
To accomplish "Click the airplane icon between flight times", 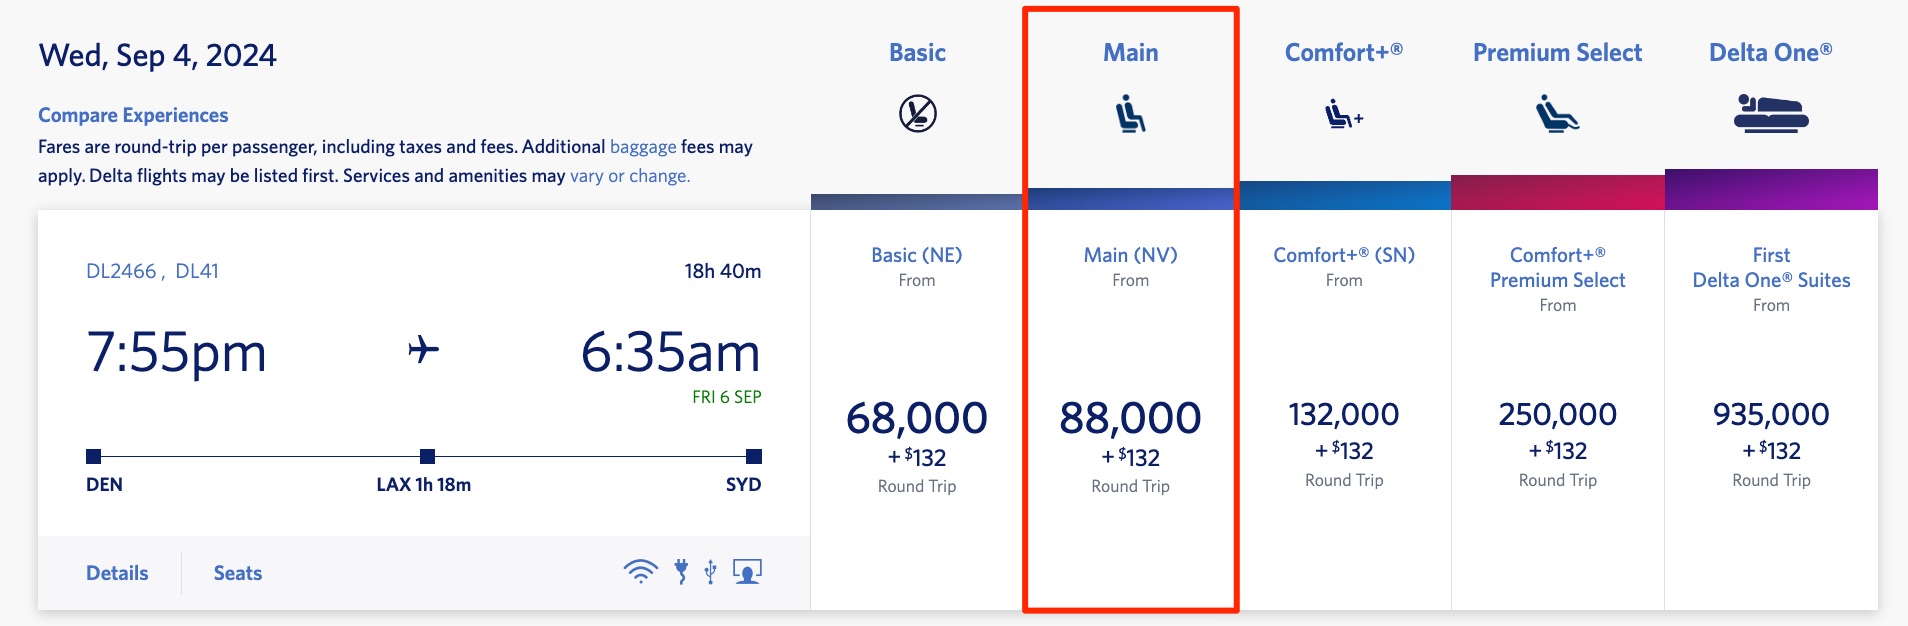I will click(423, 349).
